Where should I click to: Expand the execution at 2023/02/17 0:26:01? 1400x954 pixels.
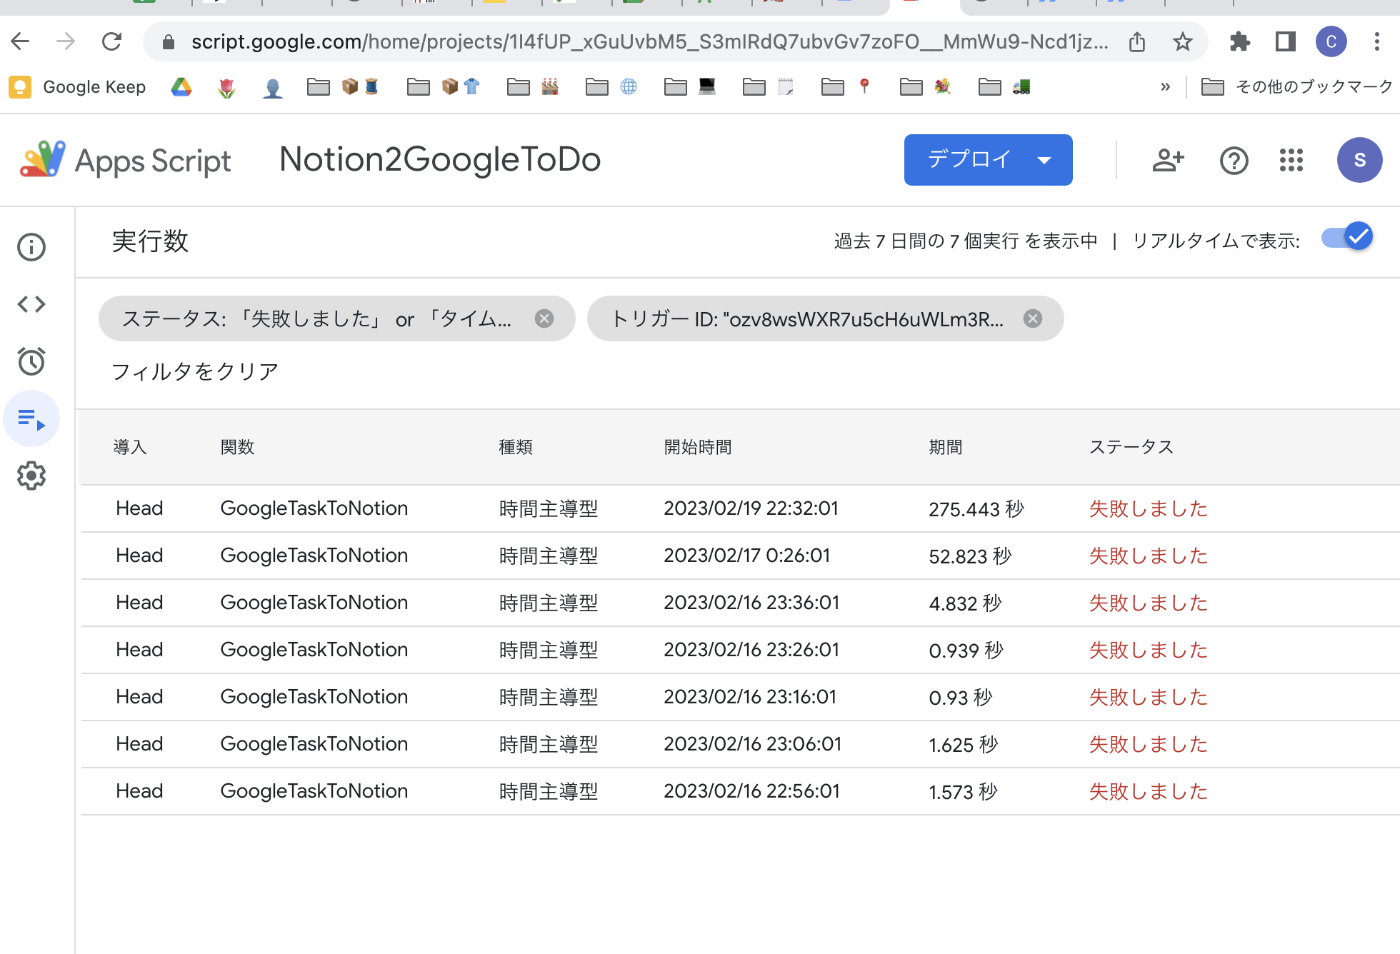click(x=740, y=556)
